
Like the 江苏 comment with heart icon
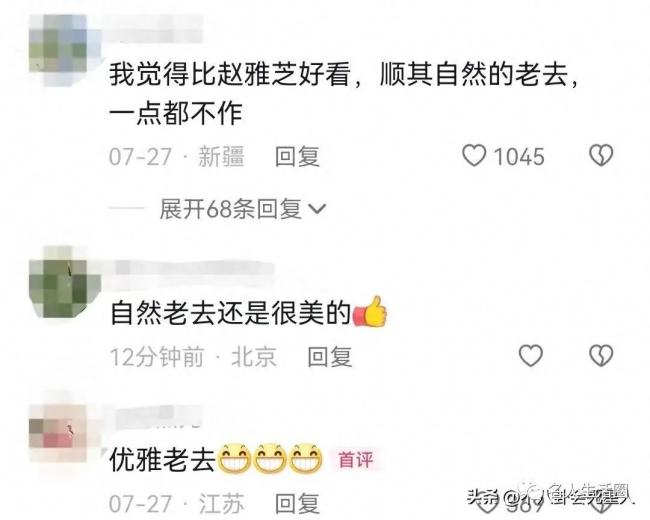pyautogui.click(x=485, y=504)
